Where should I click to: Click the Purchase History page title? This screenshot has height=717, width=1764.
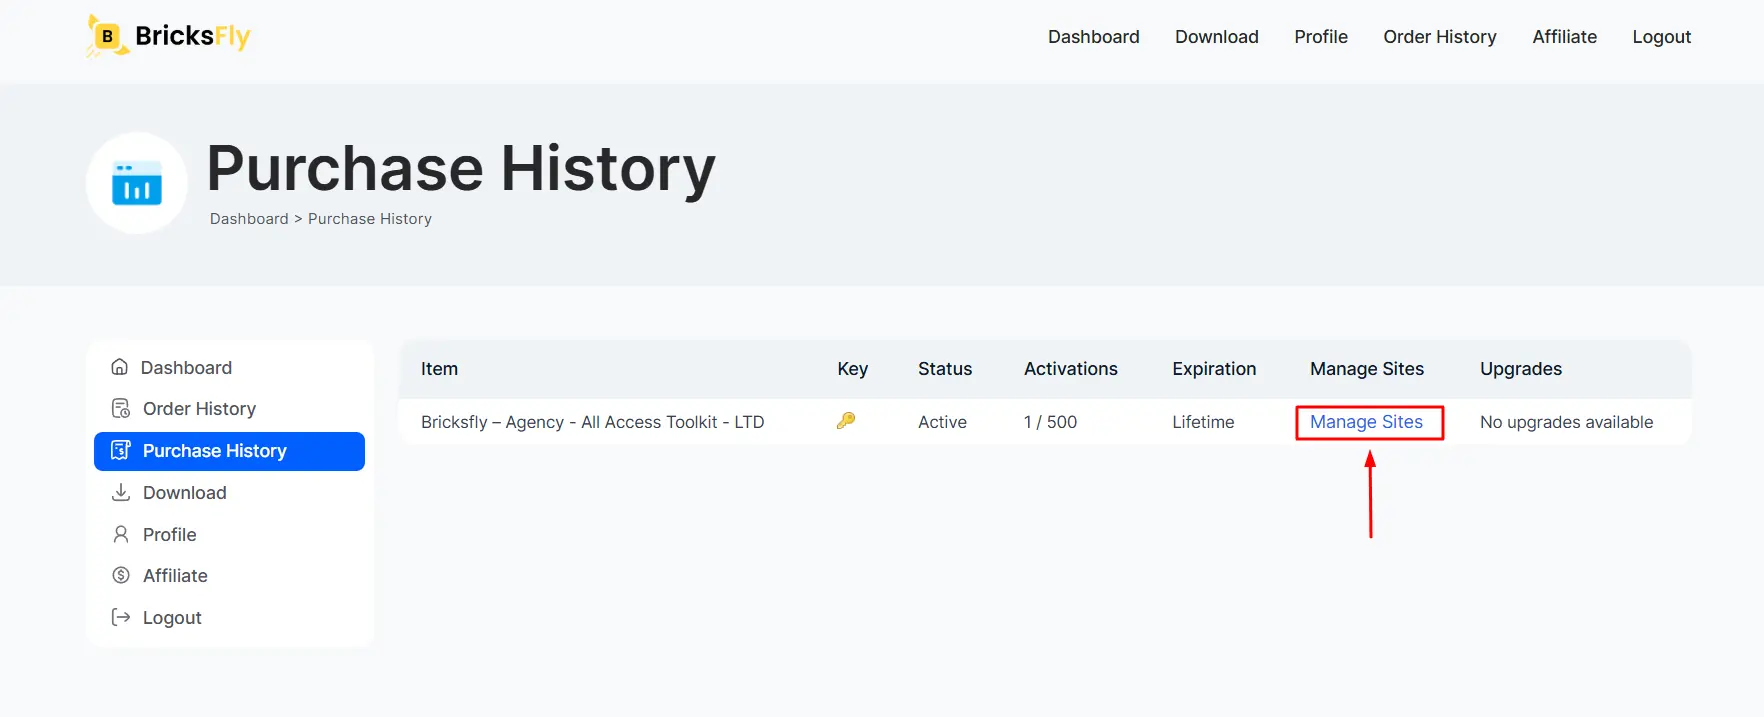click(x=461, y=168)
